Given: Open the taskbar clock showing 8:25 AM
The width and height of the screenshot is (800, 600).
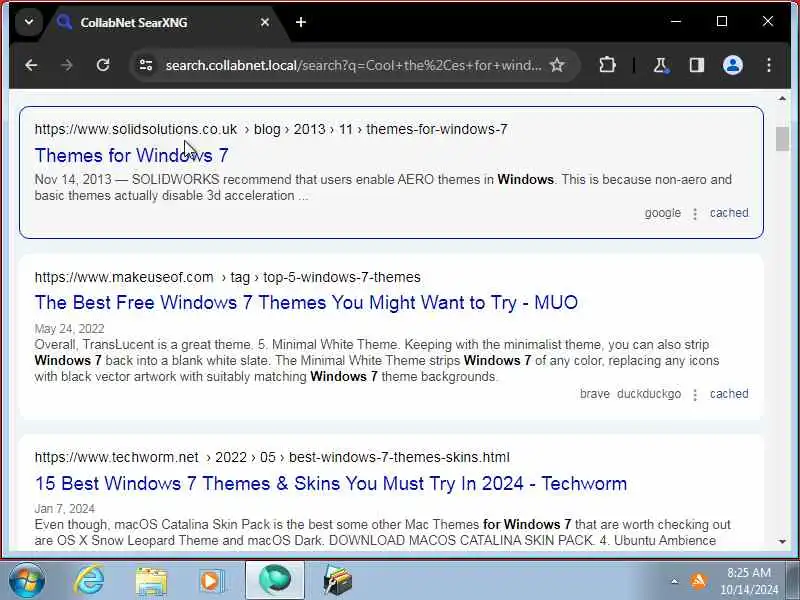Looking at the screenshot, I should click(749, 581).
